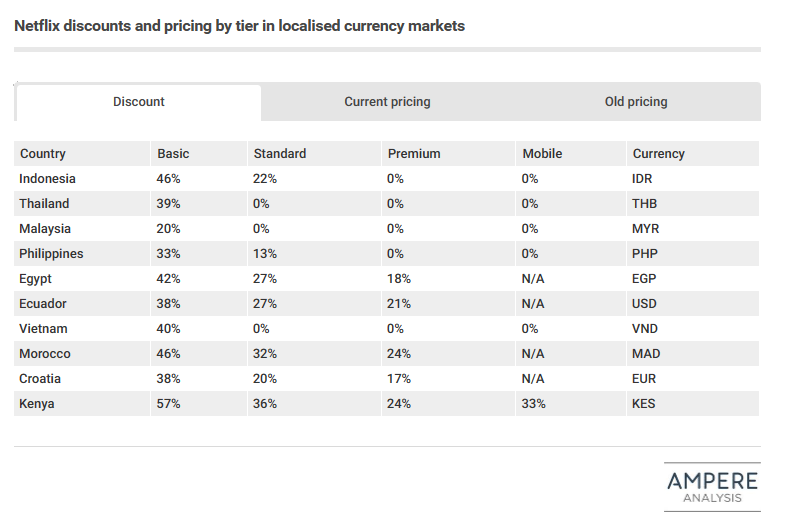Click the Currency column header

[x=693, y=153]
